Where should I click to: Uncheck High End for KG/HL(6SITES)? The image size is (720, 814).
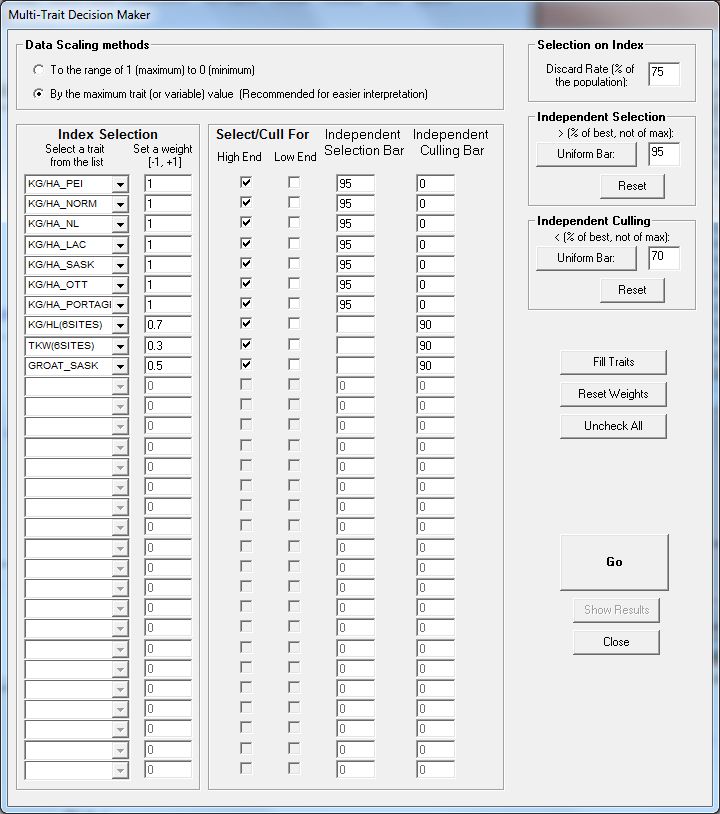[x=246, y=323]
